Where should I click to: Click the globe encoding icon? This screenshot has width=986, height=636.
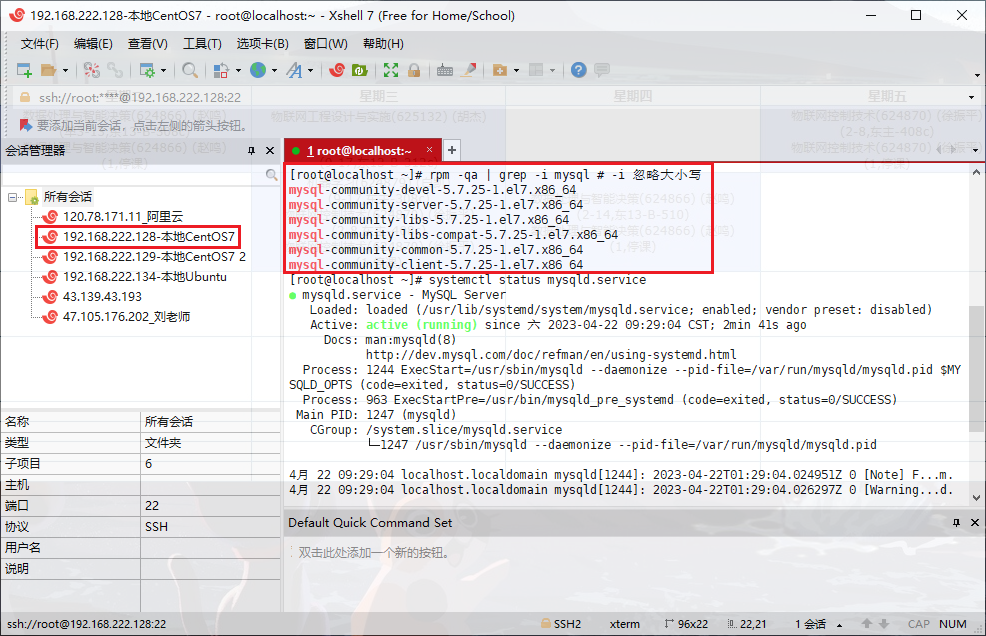coord(258,70)
